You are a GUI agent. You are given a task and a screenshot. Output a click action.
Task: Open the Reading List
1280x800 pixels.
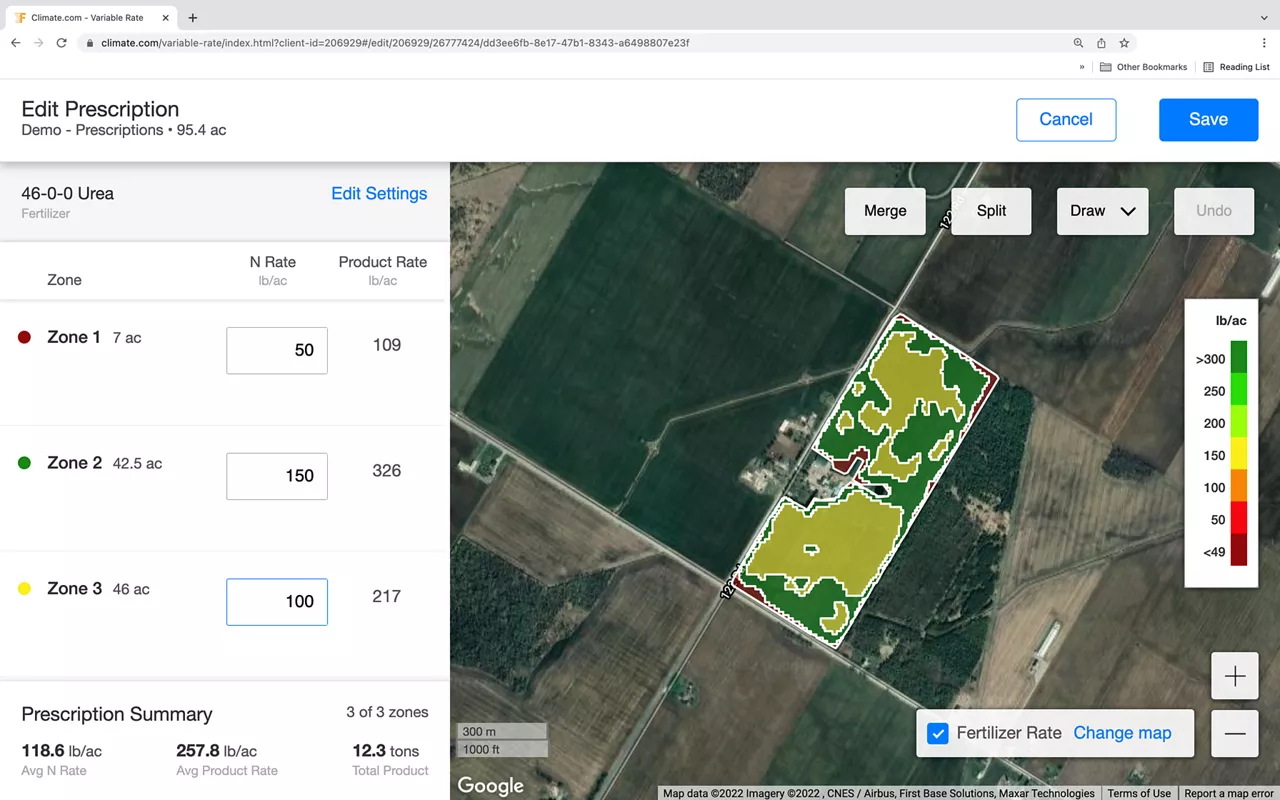click(1236, 67)
